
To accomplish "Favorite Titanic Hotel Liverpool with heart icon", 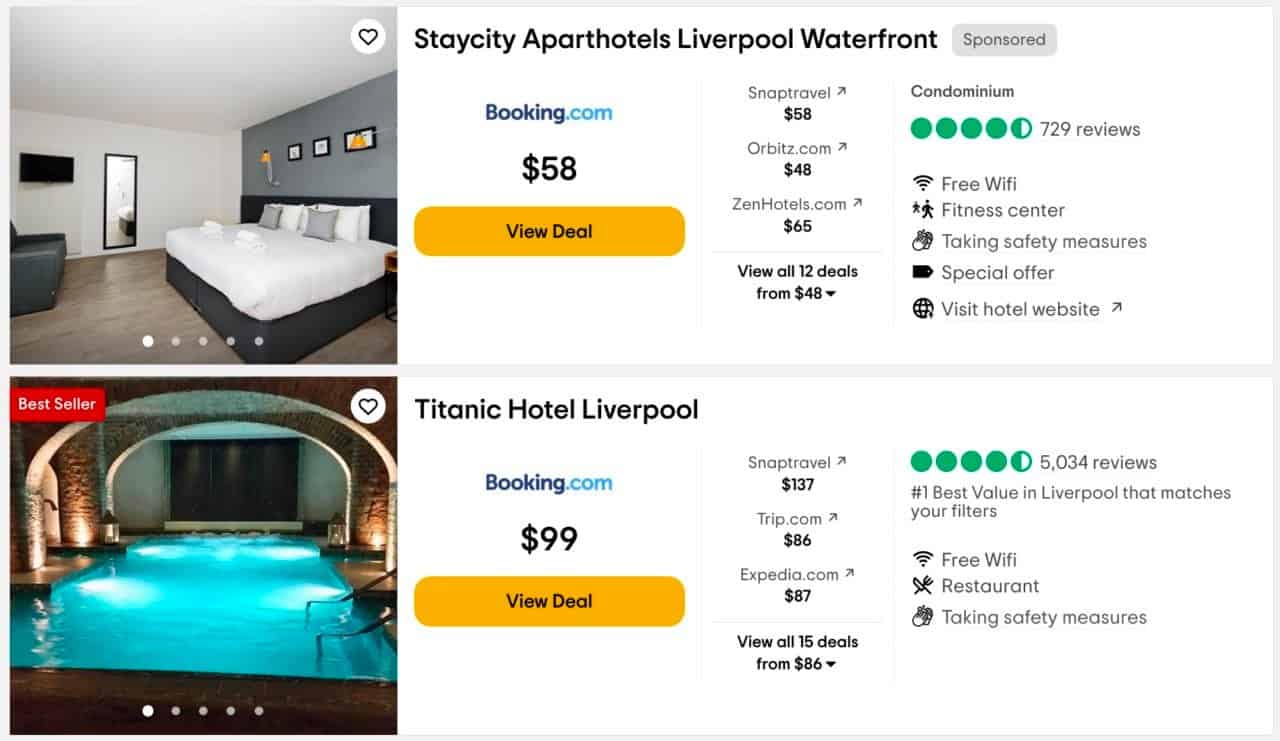I will (x=368, y=406).
